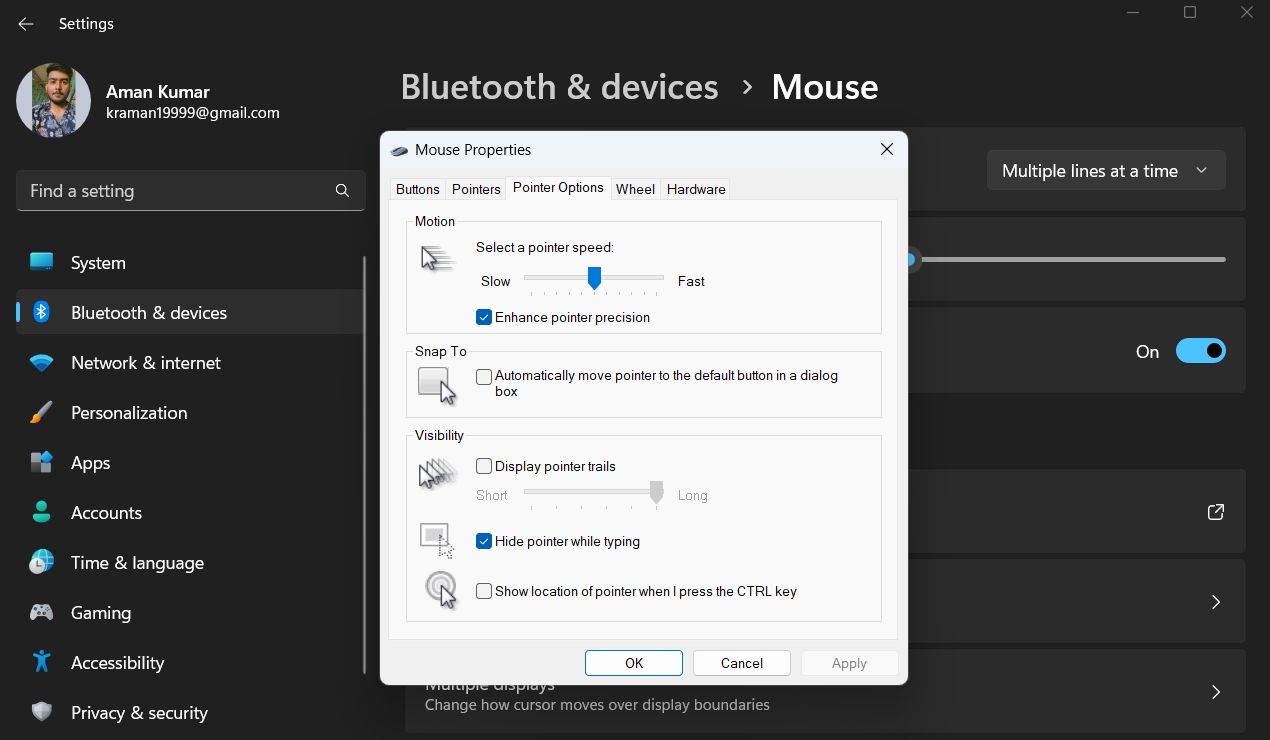
Task: Enable Display pointer trails
Action: click(x=484, y=466)
